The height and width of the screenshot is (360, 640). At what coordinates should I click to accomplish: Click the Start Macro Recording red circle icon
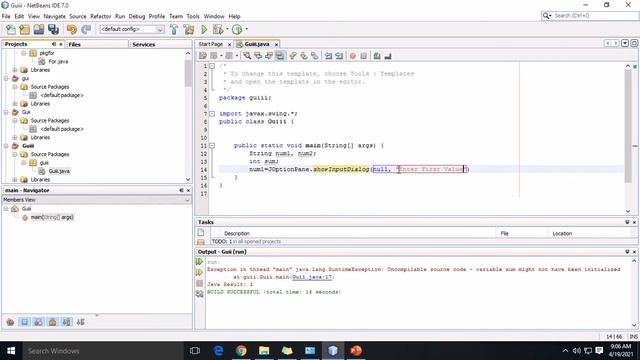(353, 56)
